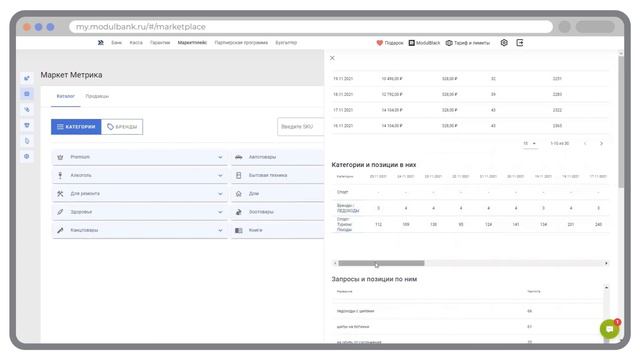Click the highlighted second left sidebar icon
This screenshot has height=360, width=640.
point(27,94)
